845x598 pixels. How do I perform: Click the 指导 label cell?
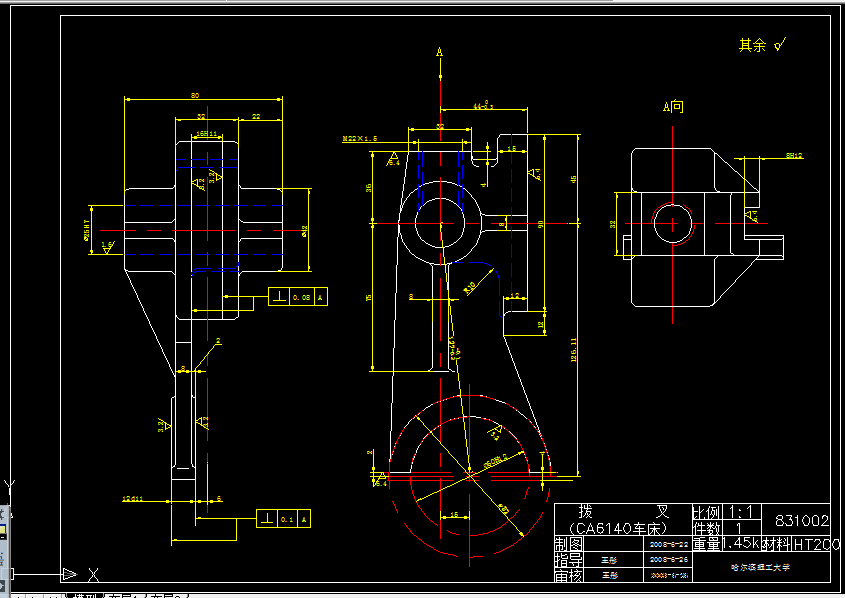[x=569, y=560]
